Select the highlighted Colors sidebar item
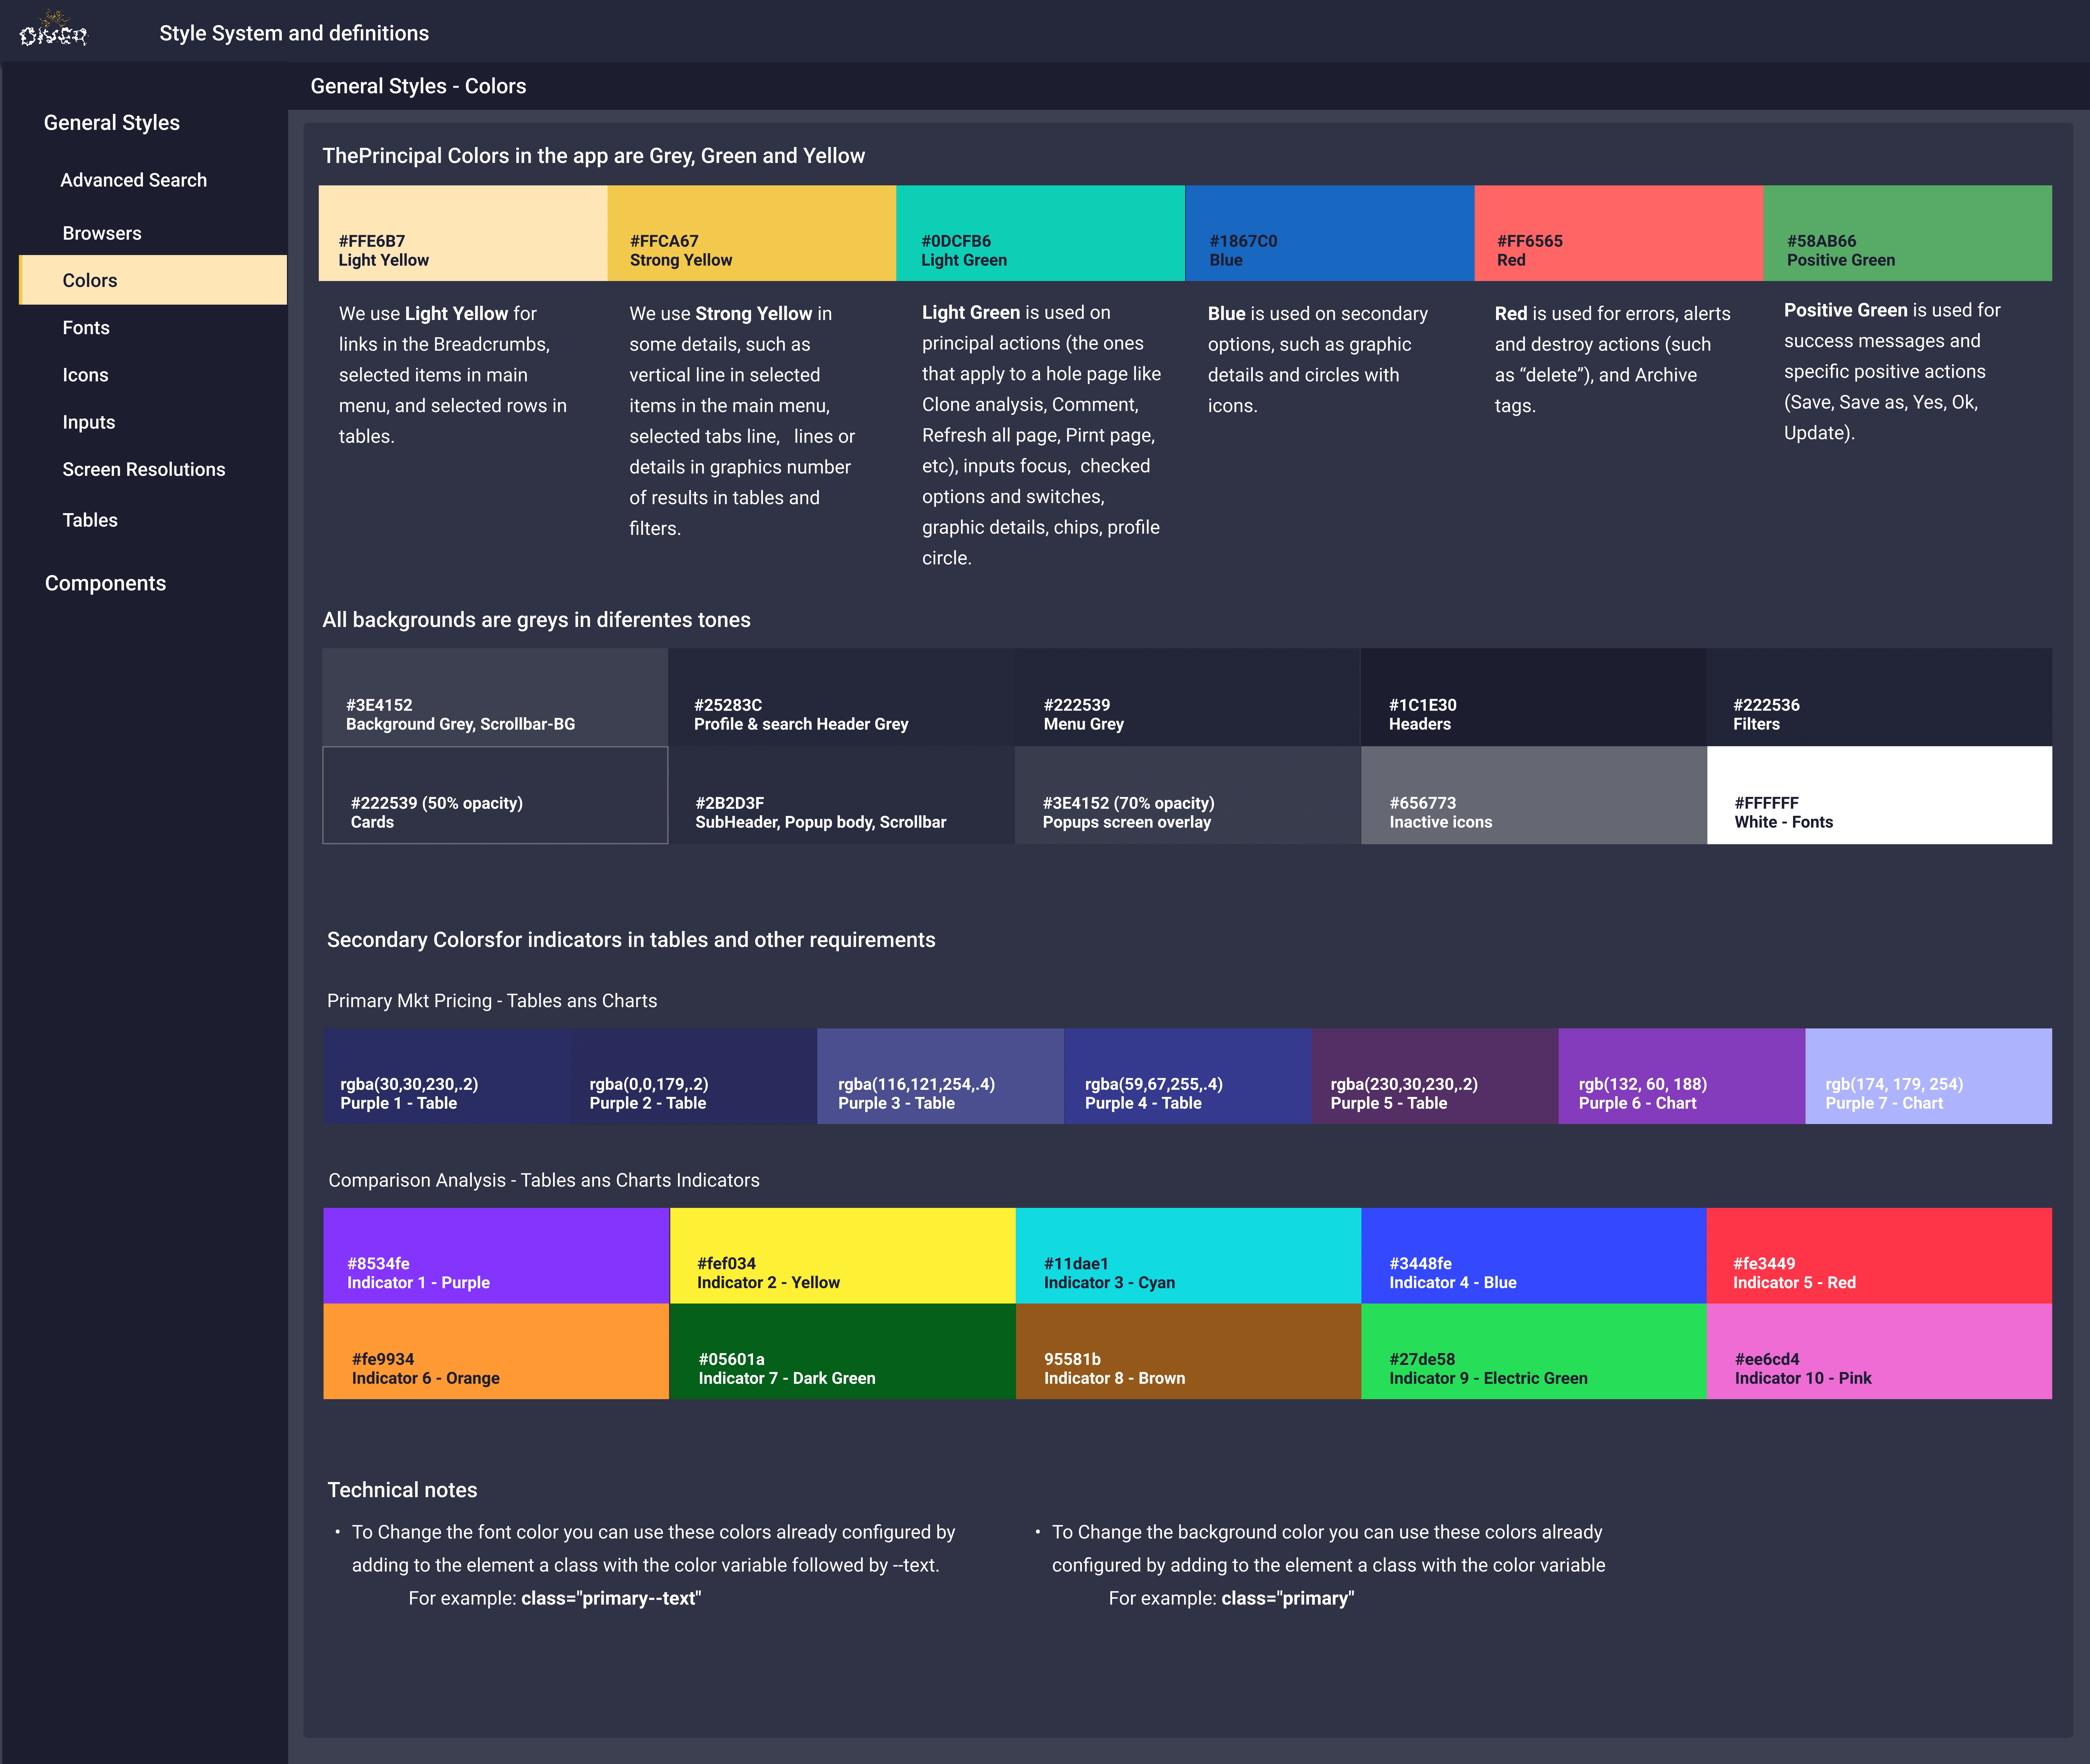Image resolution: width=2090 pixels, height=1764 pixels. click(152, 280)
